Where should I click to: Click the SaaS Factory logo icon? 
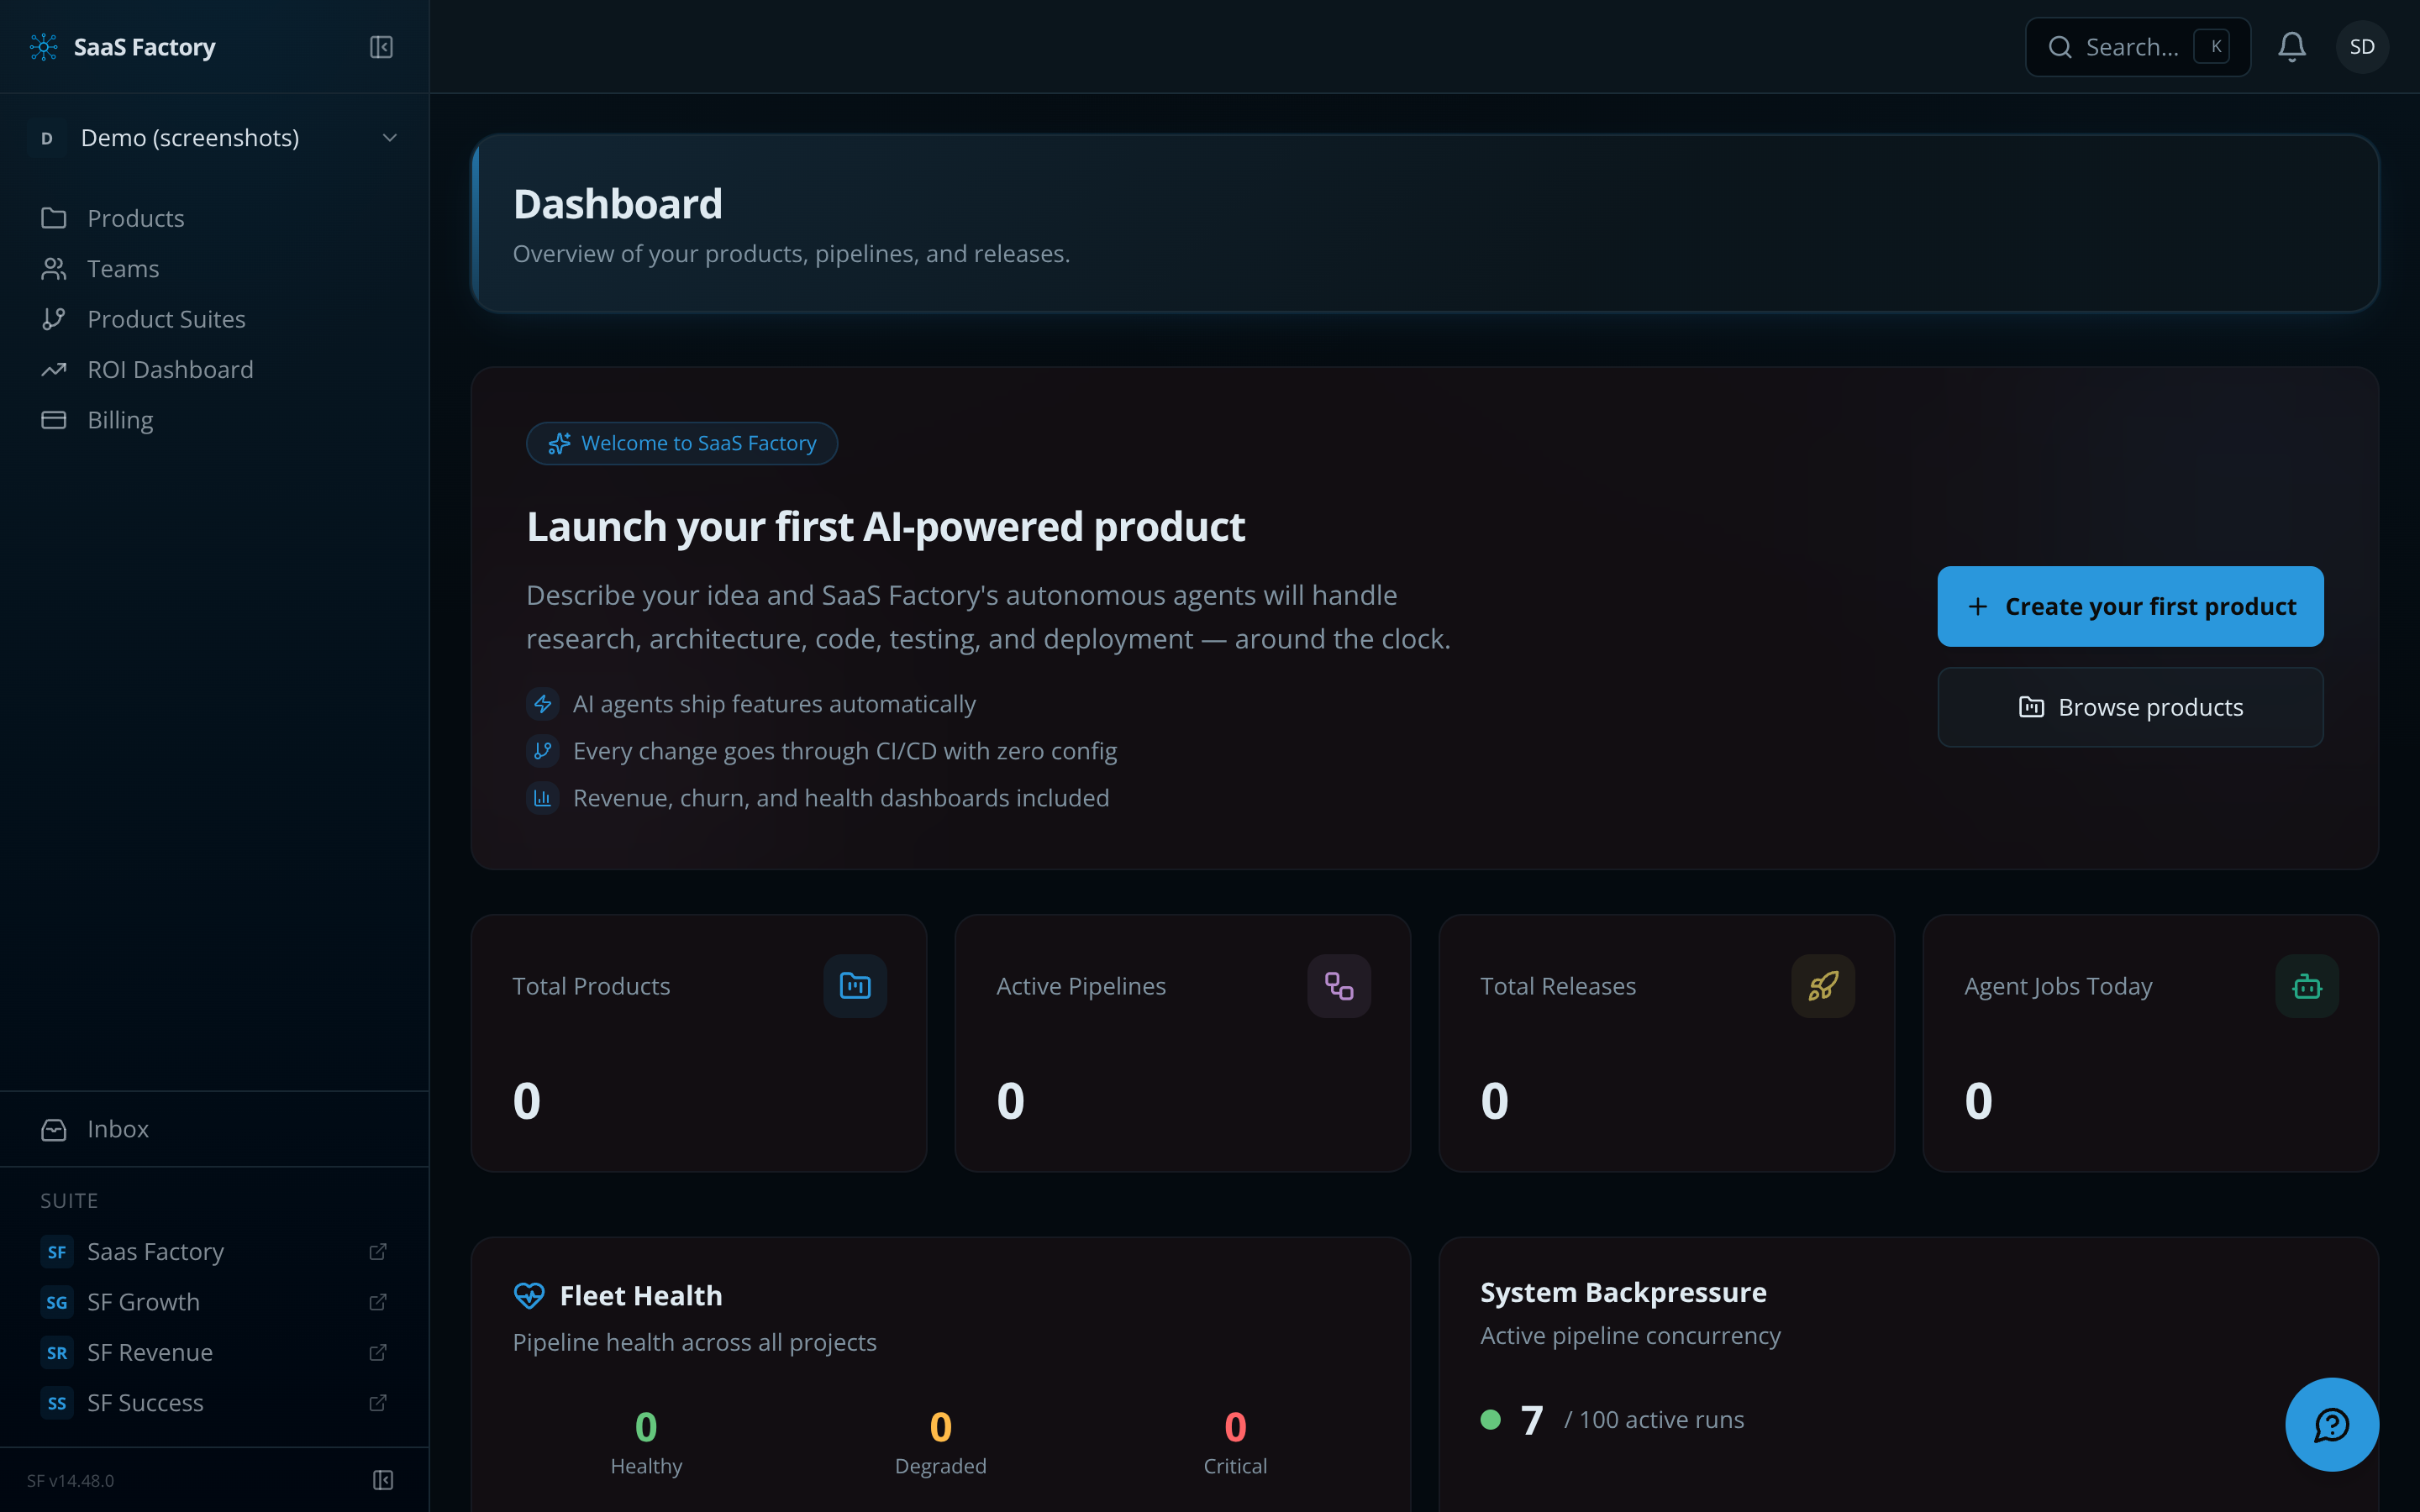pyautogui.click(x=44, y=47)
